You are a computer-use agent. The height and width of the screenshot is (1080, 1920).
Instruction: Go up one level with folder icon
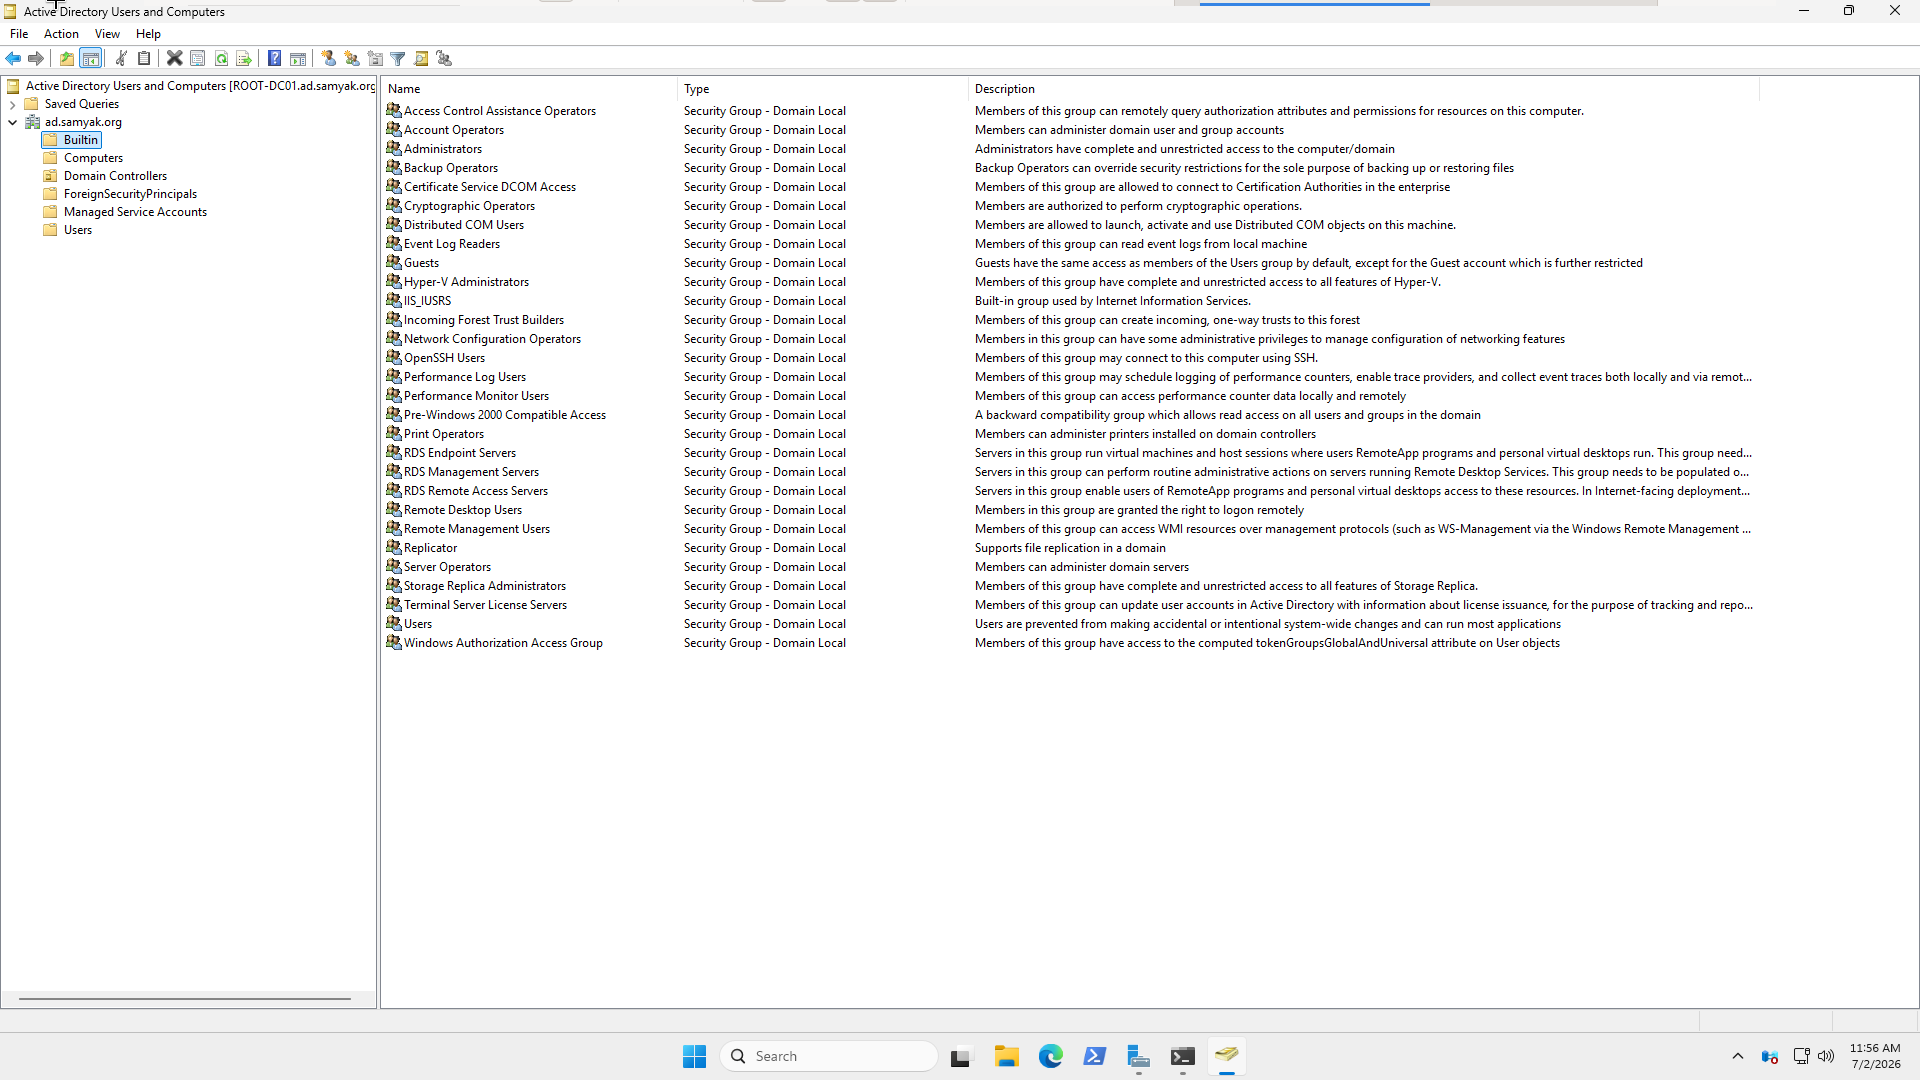click(x=67, y=58)
